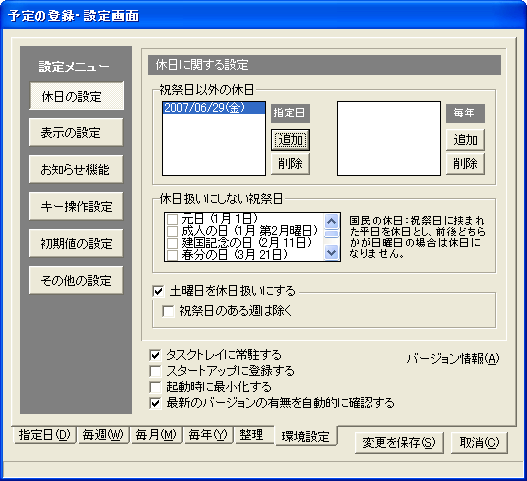Enable 祝祭日のある週は除く checkbox
The width and height of the screenshot is (527, 481).
168,311
